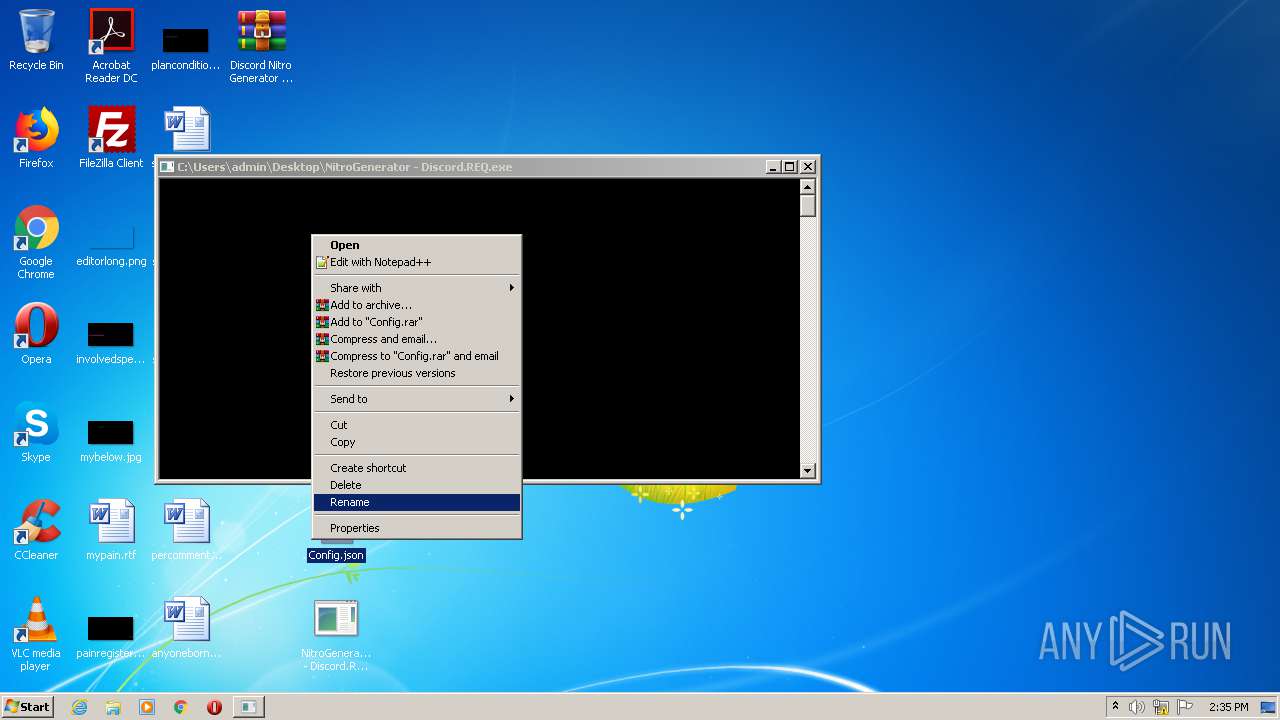Click console window scrollbar down arrow

(x=808, y=470)
